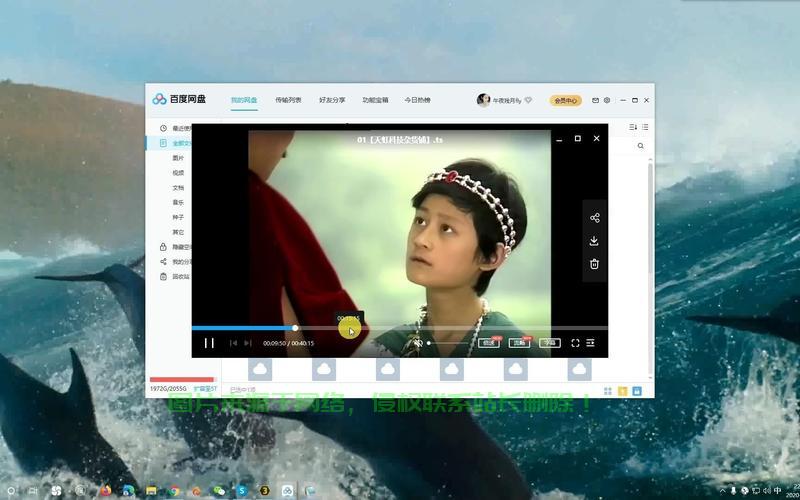Open the last cloud file thumbnail
The width and height of the screenshot is (800, 500).
click(579, 369)
